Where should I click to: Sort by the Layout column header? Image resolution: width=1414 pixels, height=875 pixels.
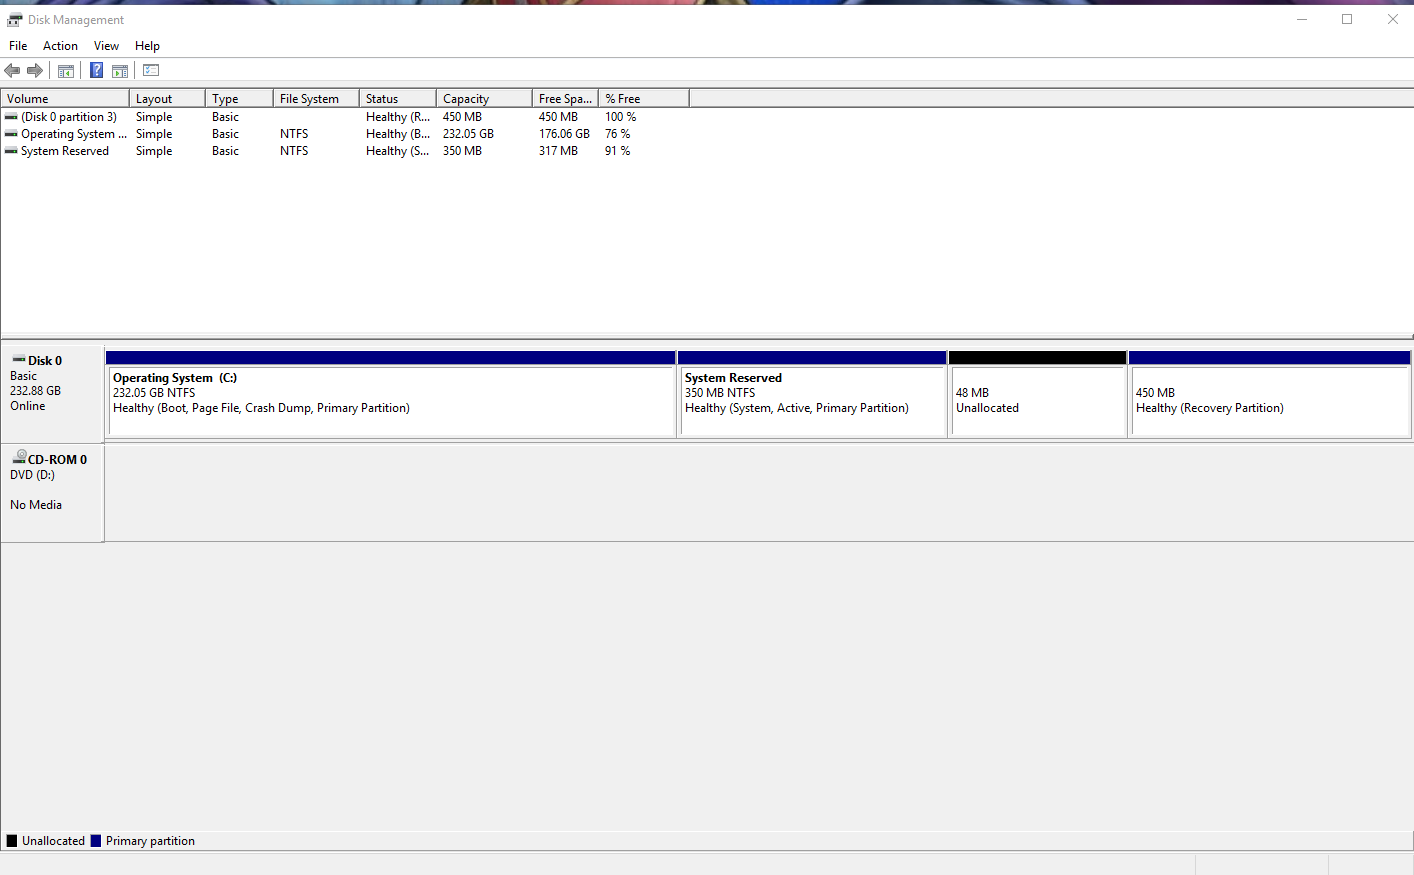point(167,98)
